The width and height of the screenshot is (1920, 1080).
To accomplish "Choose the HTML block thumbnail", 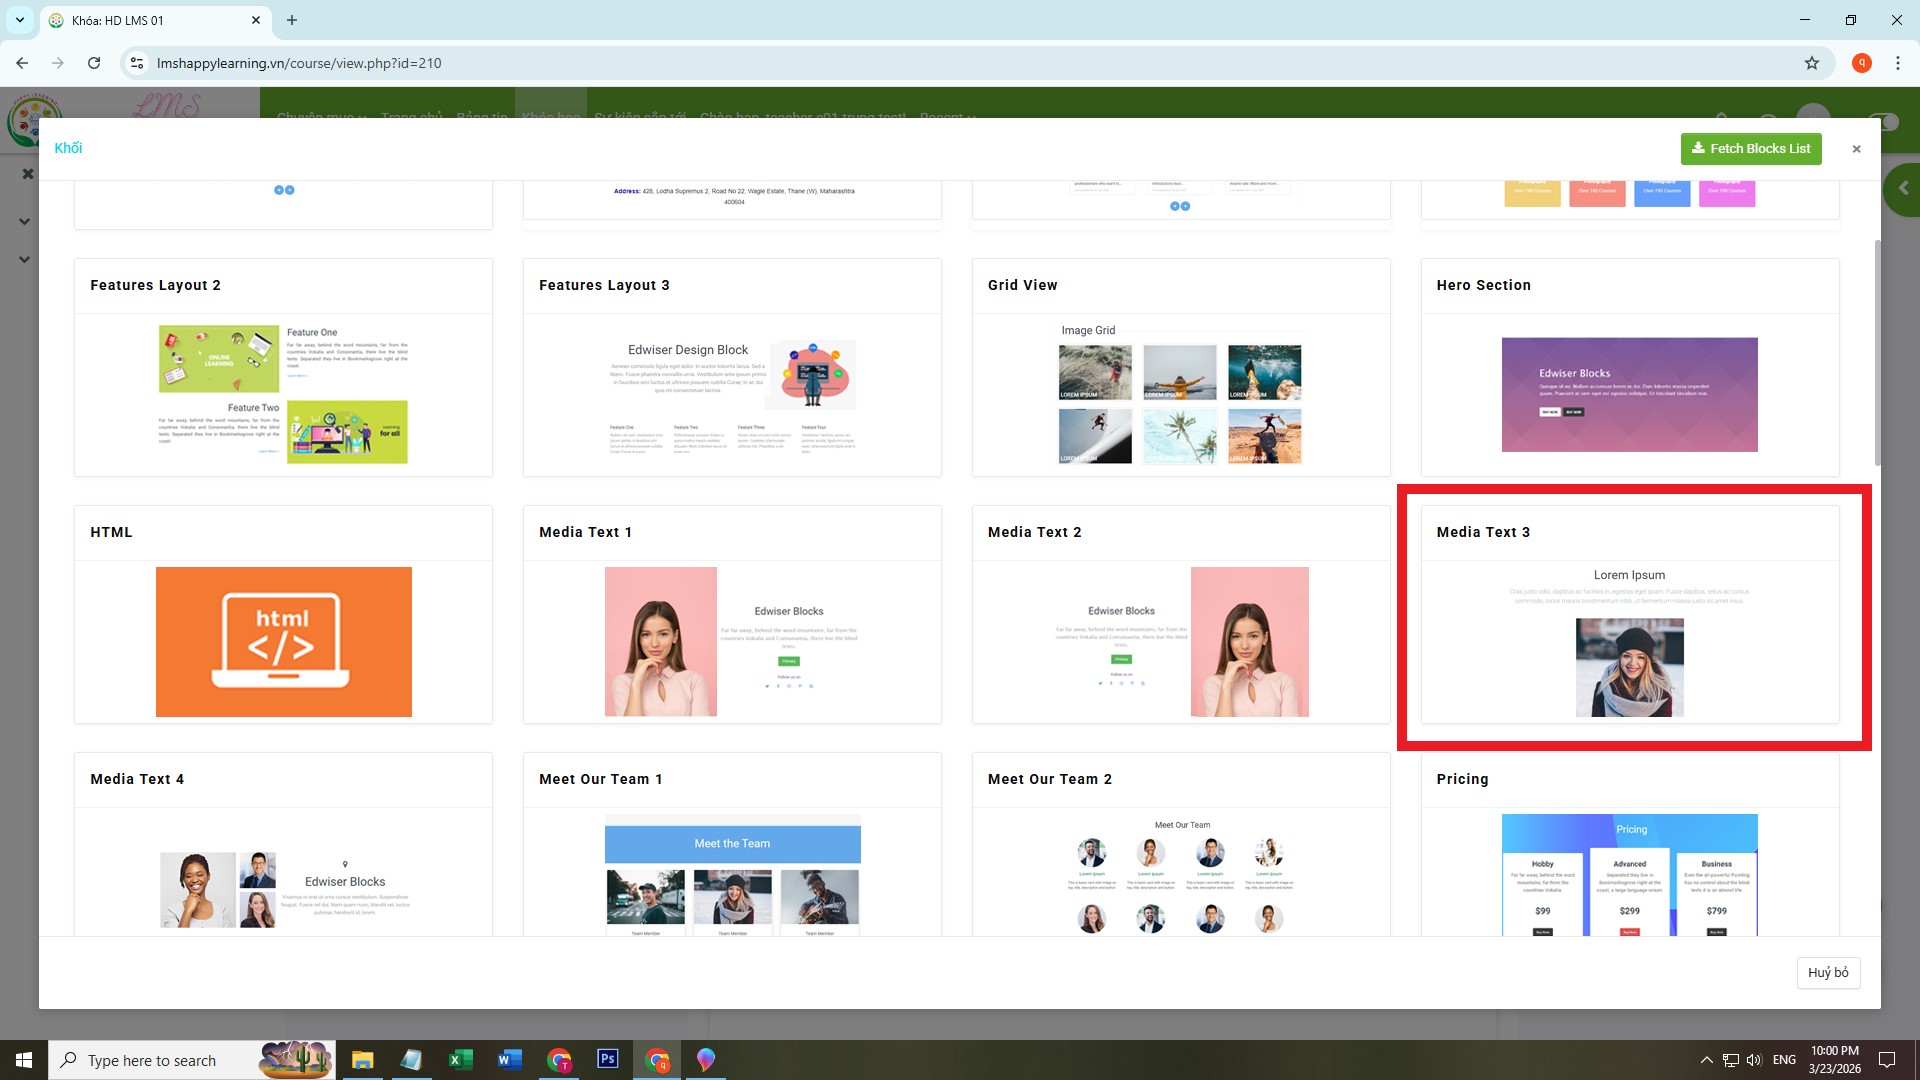I will click(x=283, y=641).
